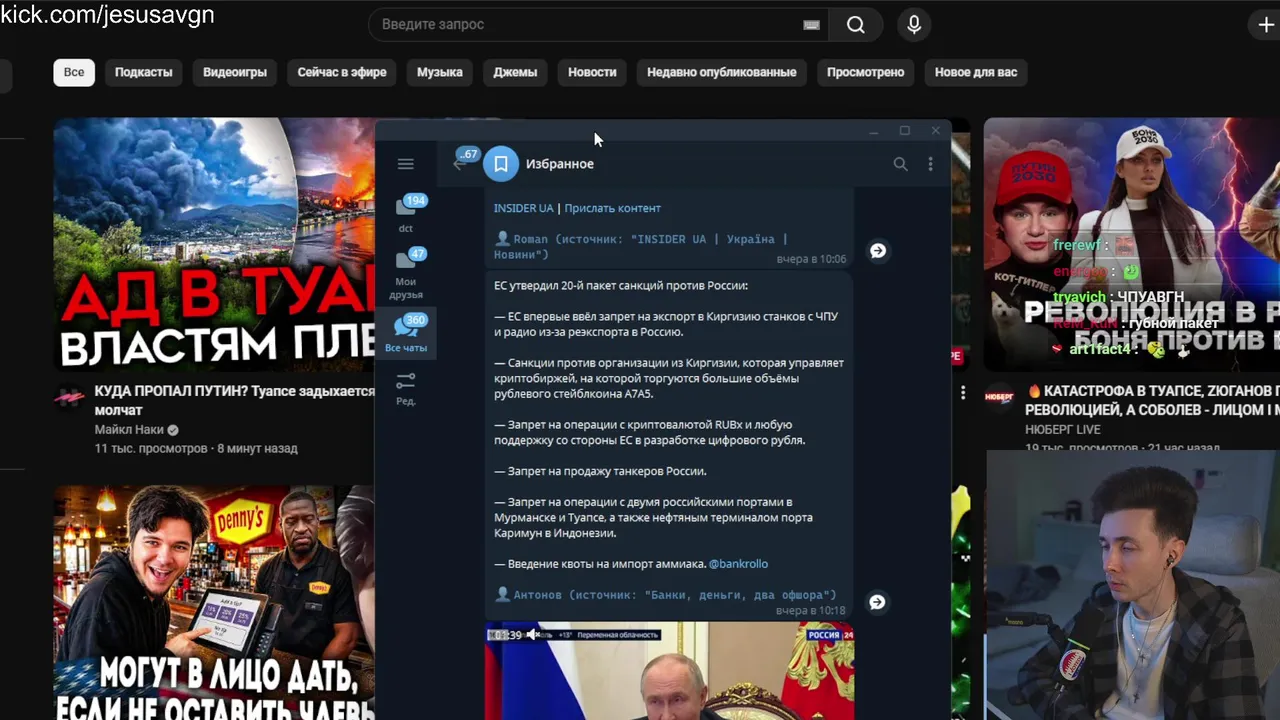Select the Недавно опубликованные chip
Screen dimensions: 1280x720
click(722, 72)
